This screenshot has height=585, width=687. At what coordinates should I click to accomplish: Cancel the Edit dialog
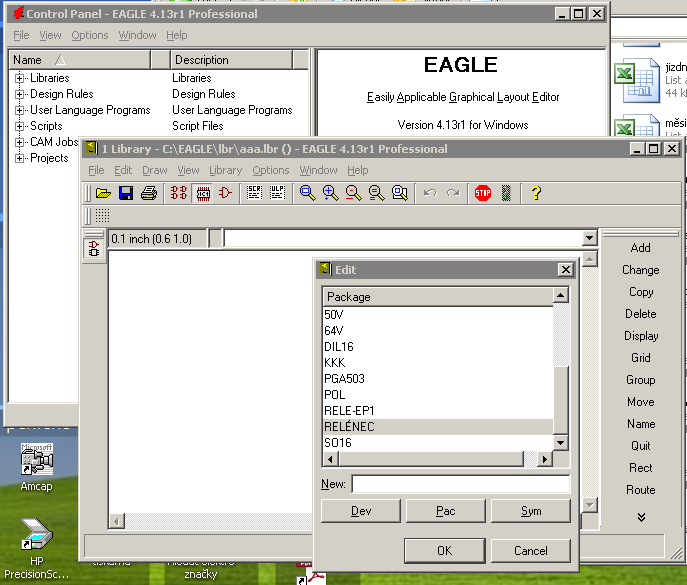click(x=531, y=550)
